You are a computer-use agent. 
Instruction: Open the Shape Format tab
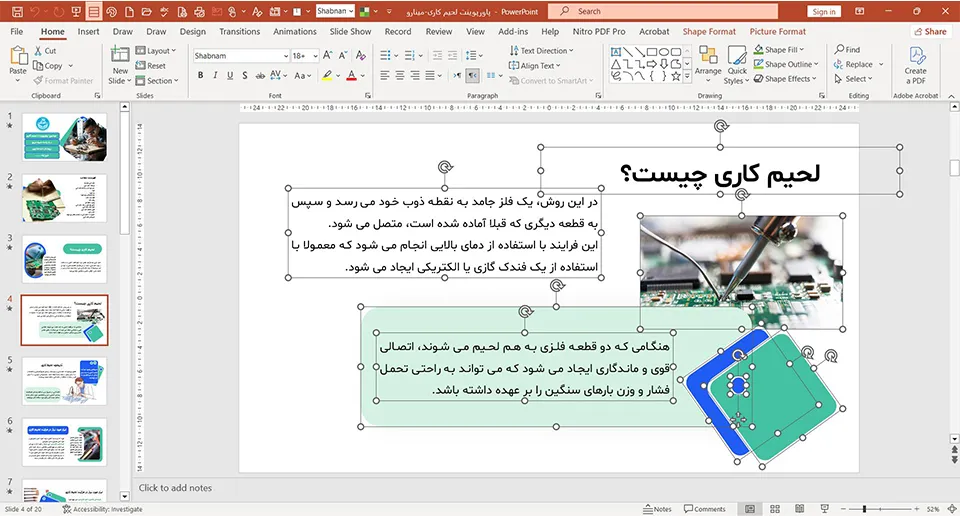(x=709, y=31)
